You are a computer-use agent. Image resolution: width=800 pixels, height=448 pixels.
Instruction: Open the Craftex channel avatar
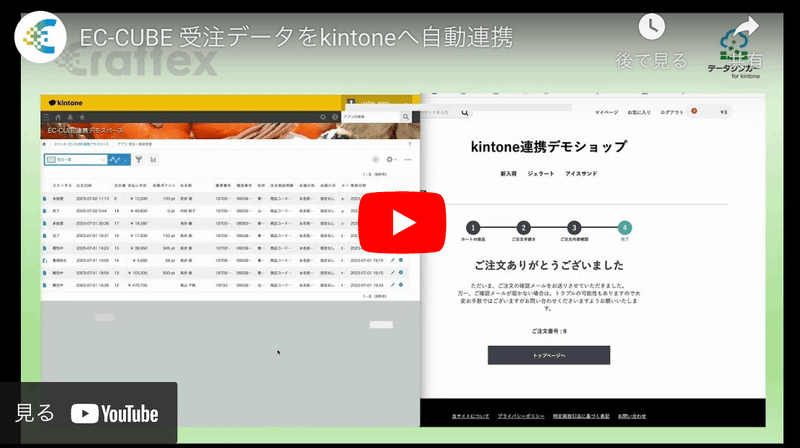point(40,37)
